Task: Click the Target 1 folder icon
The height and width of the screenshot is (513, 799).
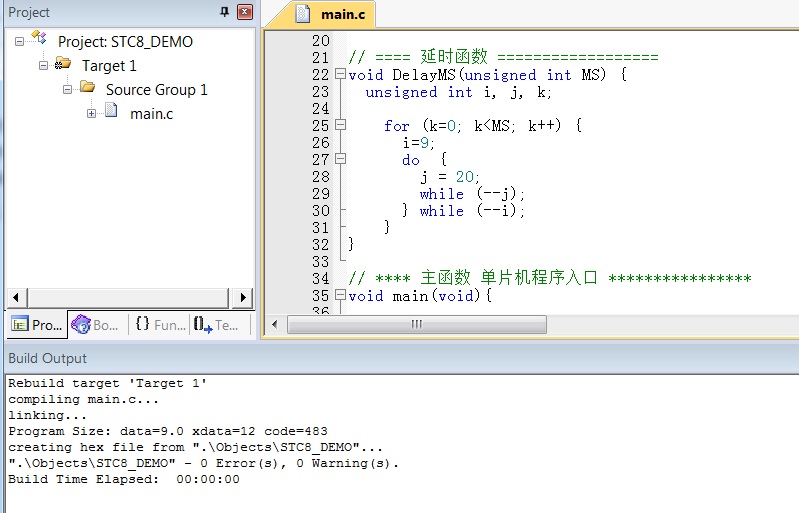Action: pyautogui.click(x=63, y=63)
